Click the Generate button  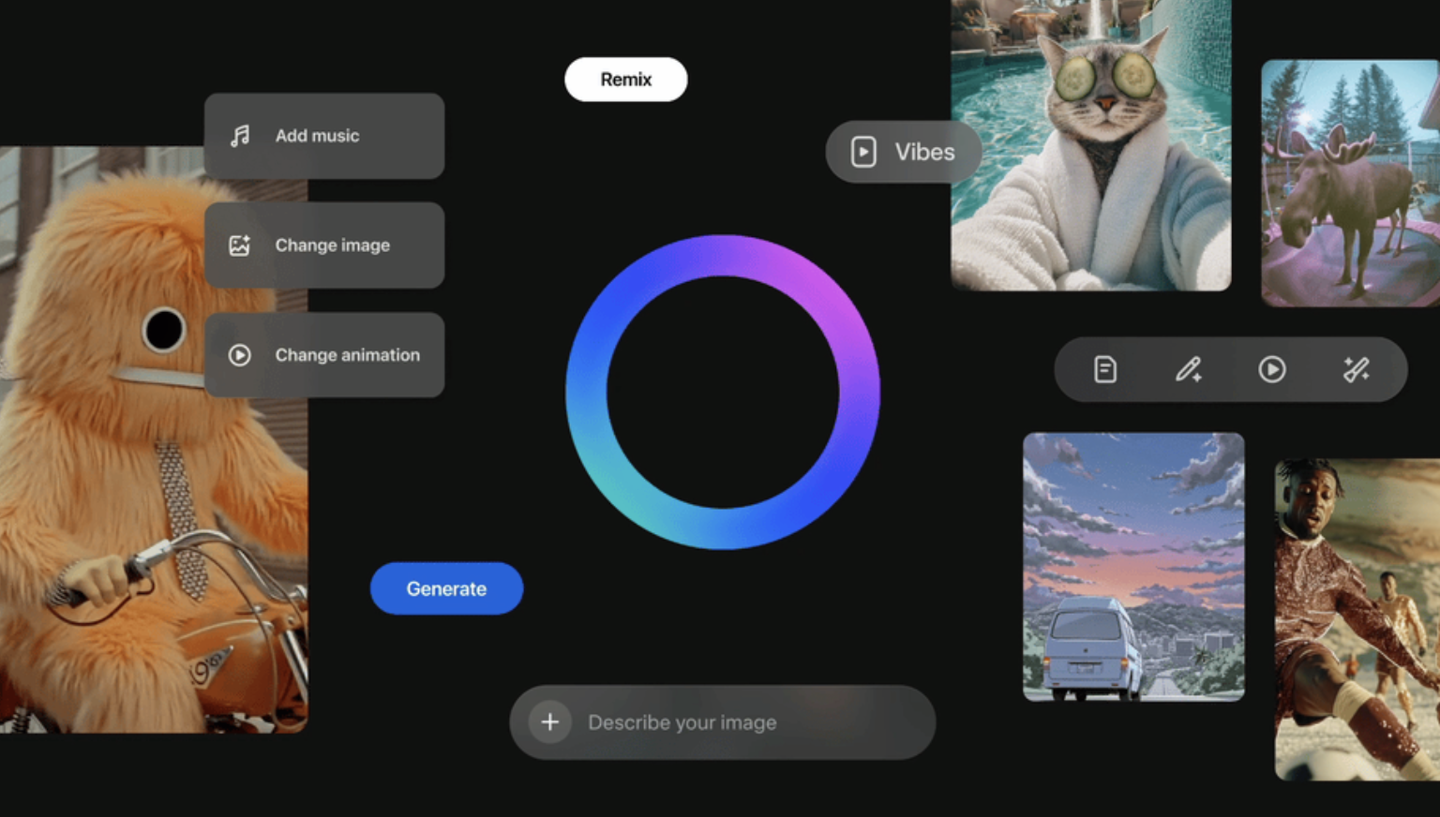[x=446, y=588]
